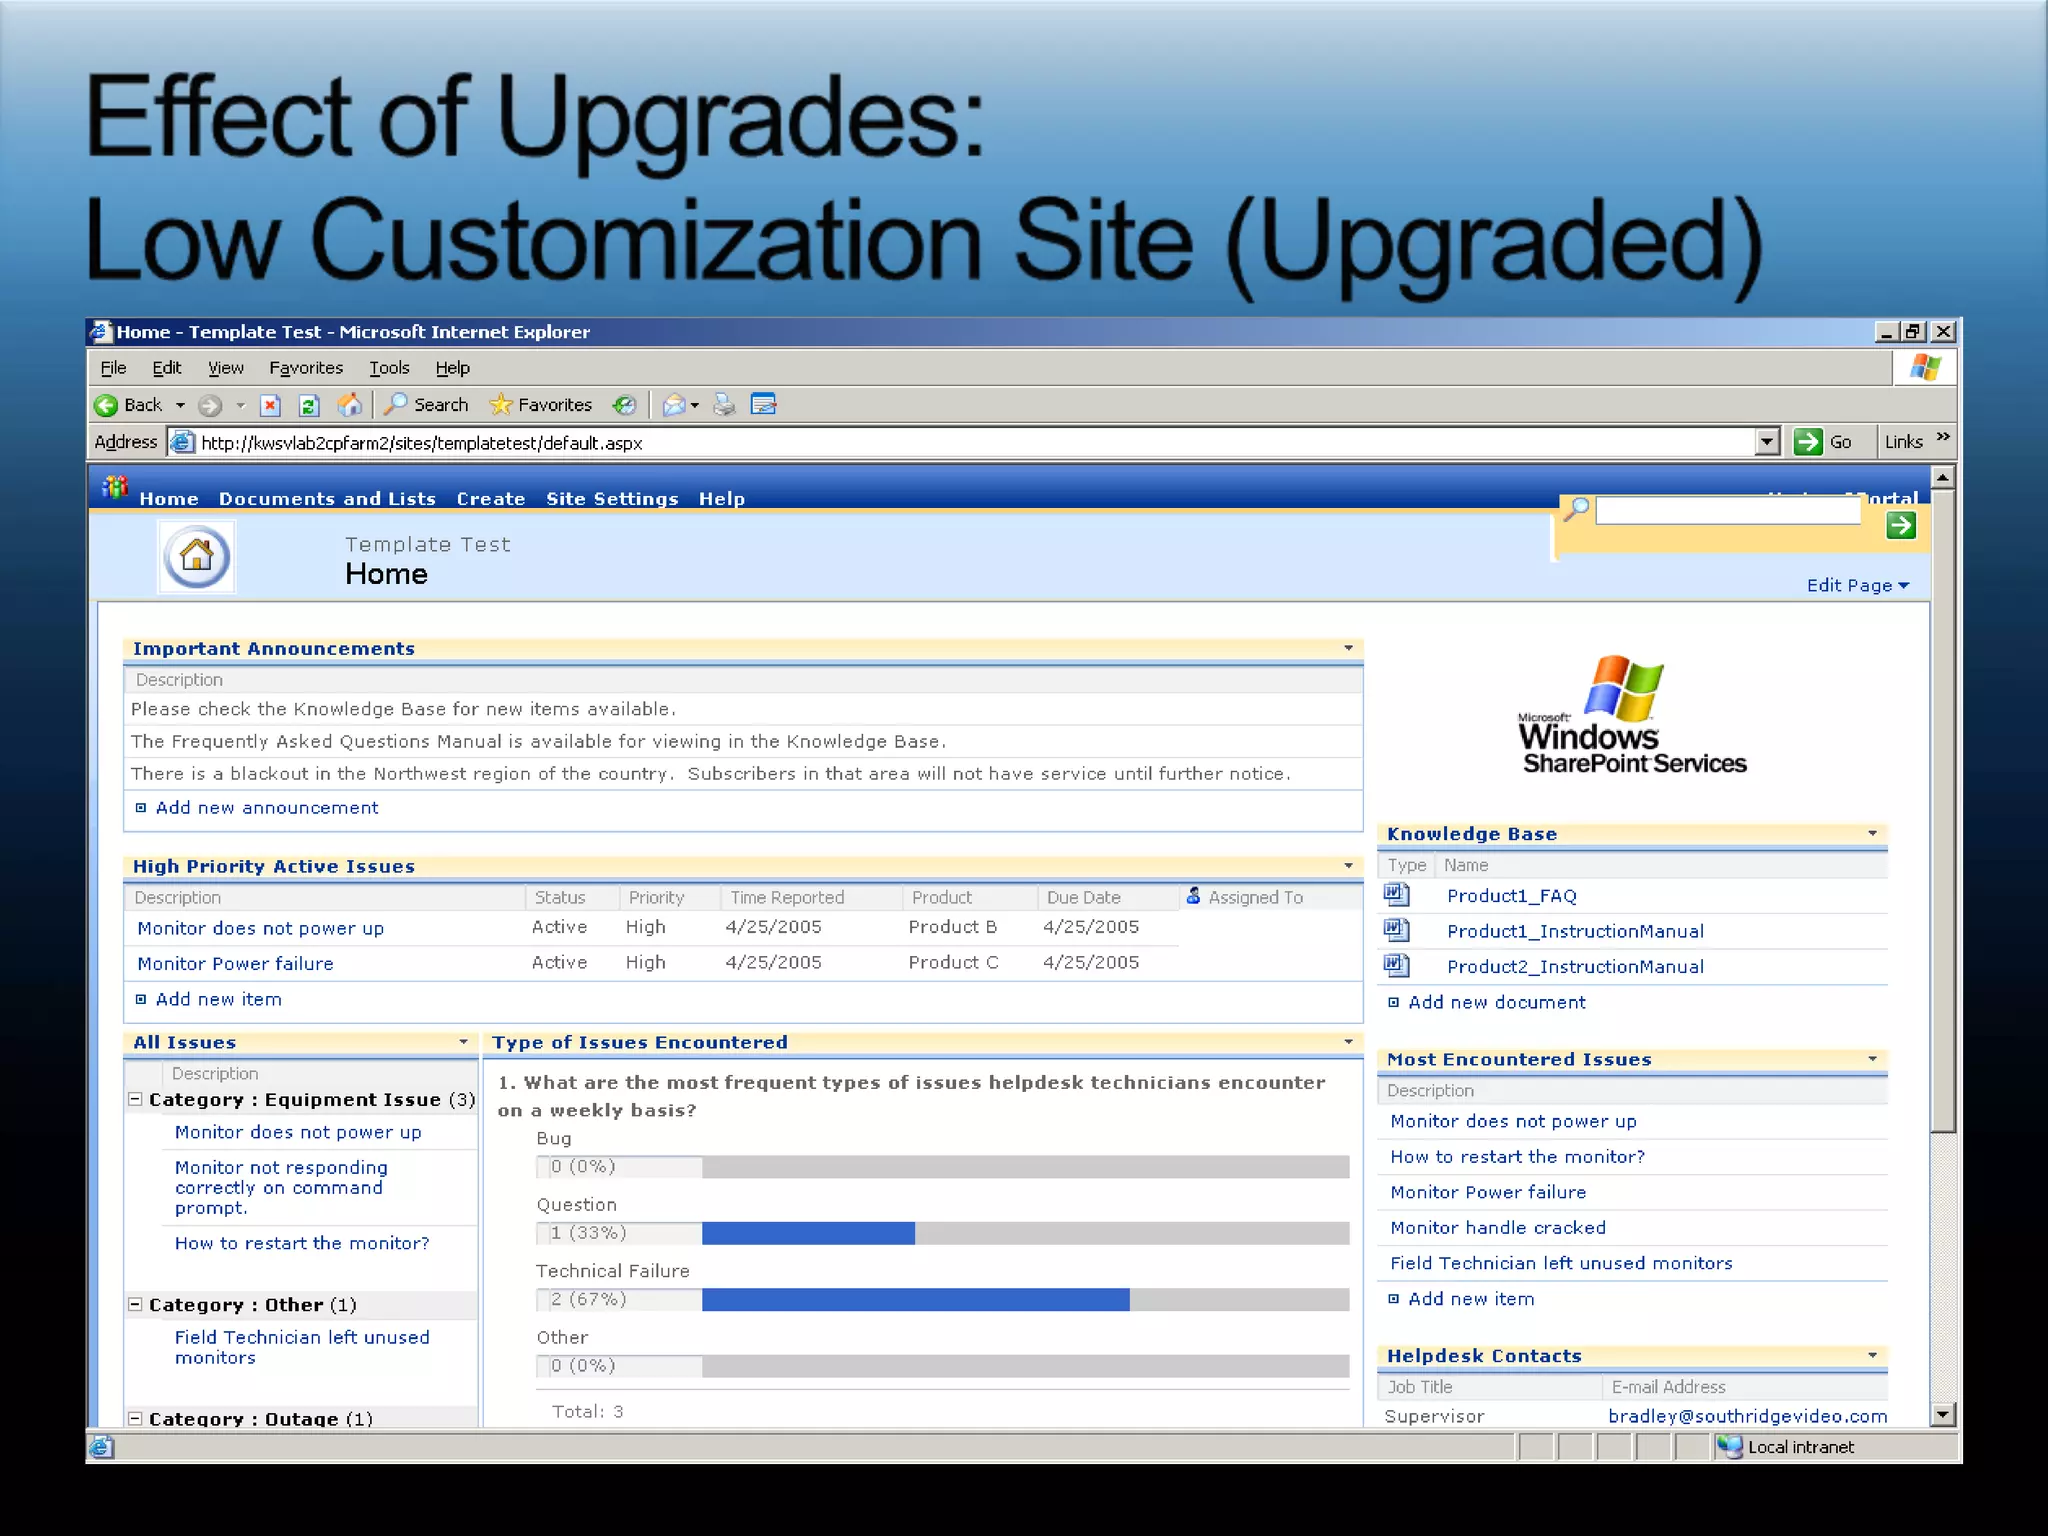
Task: Open the Product1_FAQ Word document icon
Action: [x=1396, y=895]
